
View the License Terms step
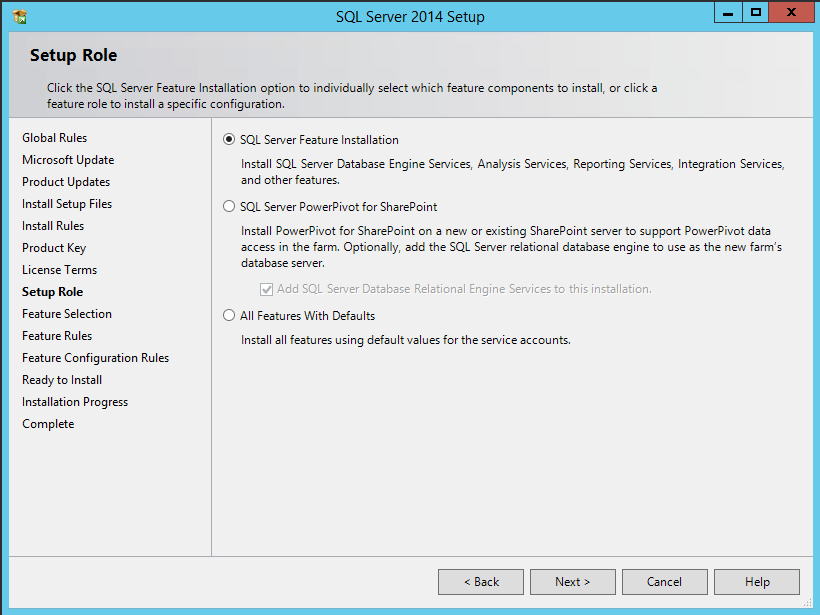[x=59, y=269]
